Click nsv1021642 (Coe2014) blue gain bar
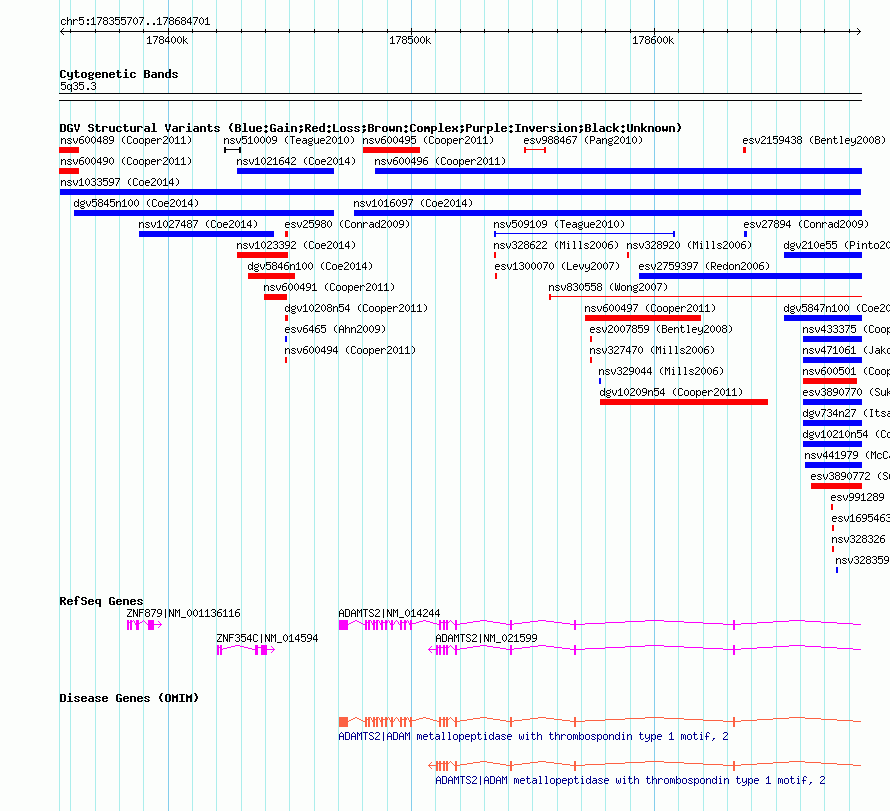This screenshot has height=811, width=890. click(286, 171)
